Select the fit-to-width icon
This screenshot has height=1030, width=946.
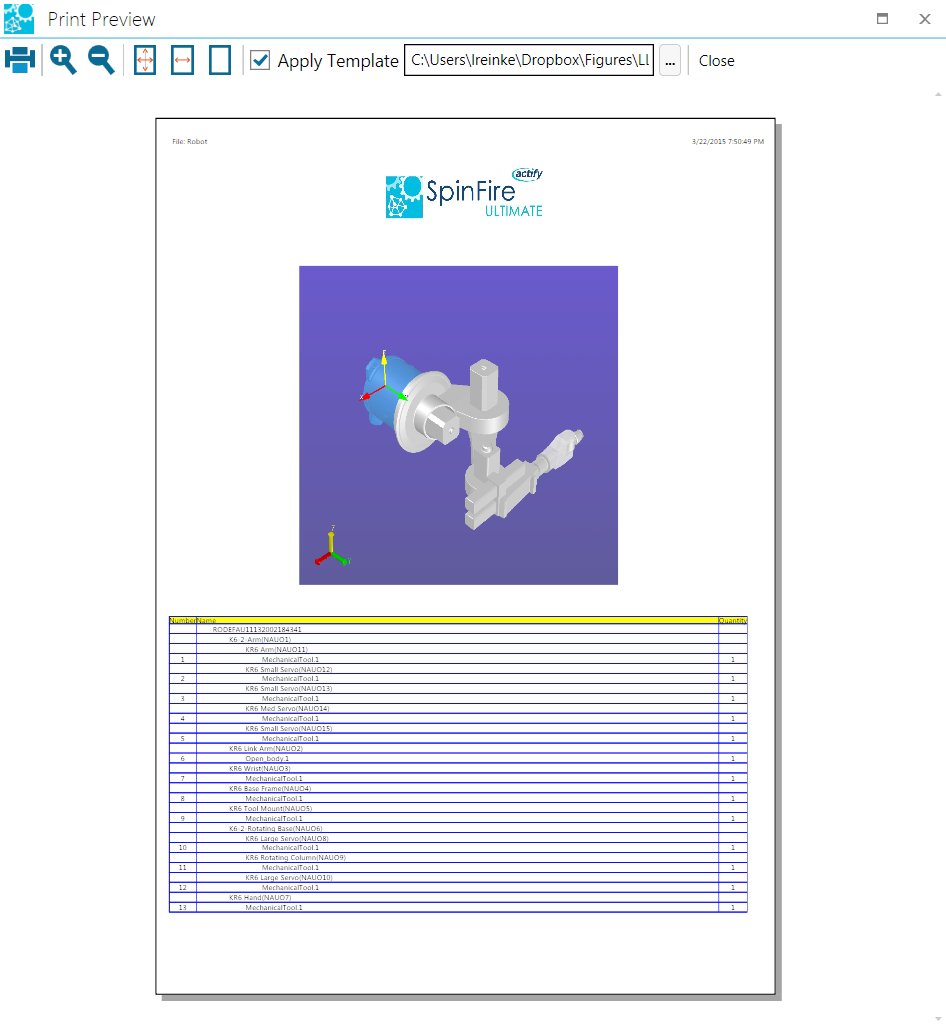pos(182,60)
